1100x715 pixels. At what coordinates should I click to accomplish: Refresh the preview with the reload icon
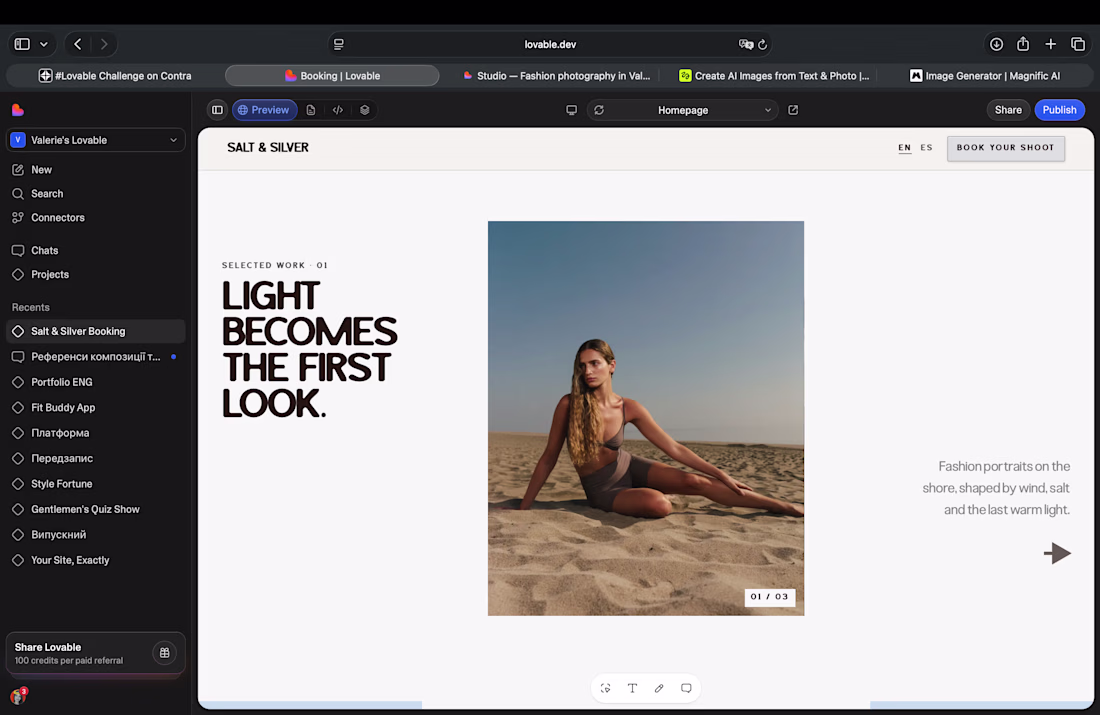[x=599, y=110]
